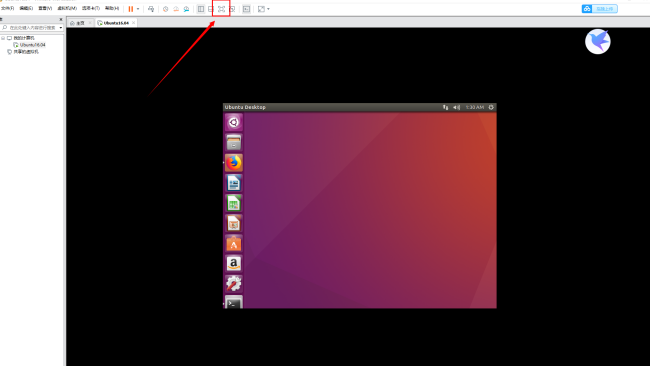The height and width of the screenshot is (366, 650).
Task: Take a snapshot using the clock icon
Action: [x=165, y=9]
